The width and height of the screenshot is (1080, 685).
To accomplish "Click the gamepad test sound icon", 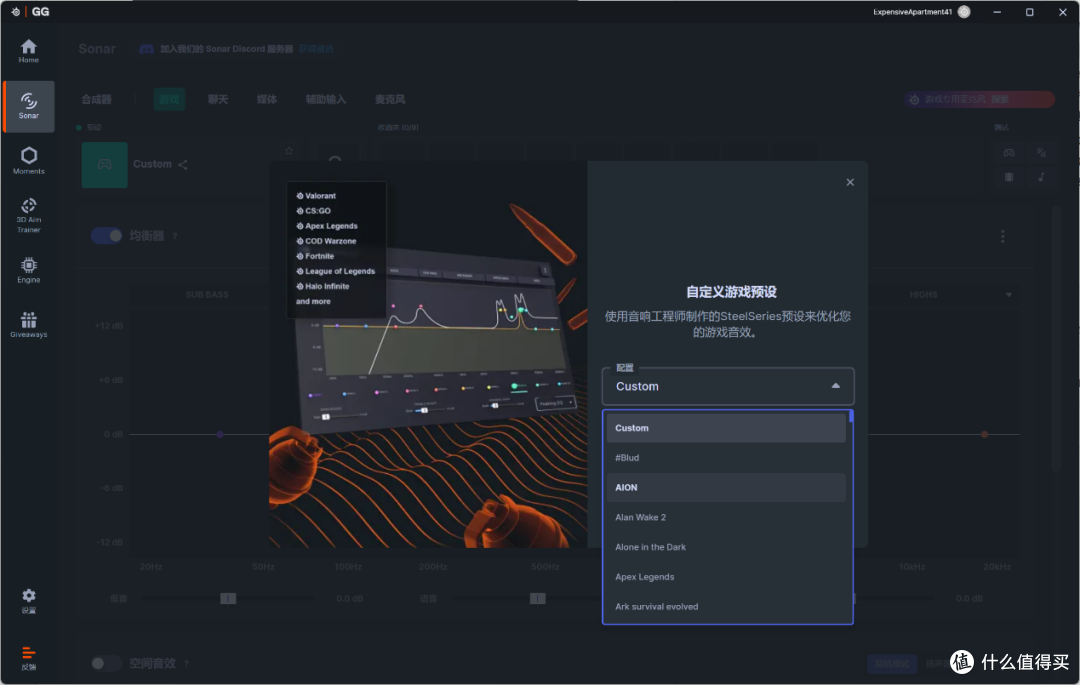I will (x=1008, y=152).
